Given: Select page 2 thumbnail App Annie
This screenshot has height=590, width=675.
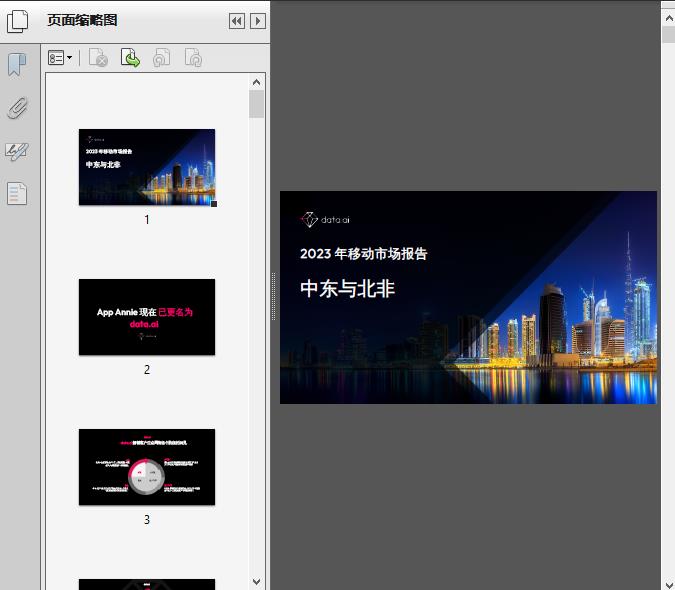Looking at the screenshot, I should tap(147, 317).
